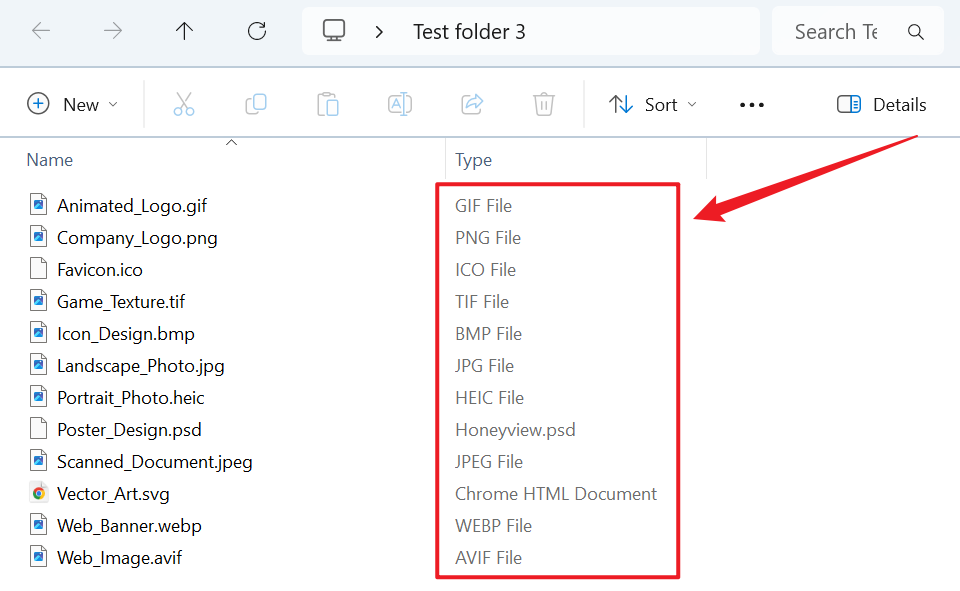
Task: Click the image icon of Company_Logo.png
Action: (x=39, y=236)
